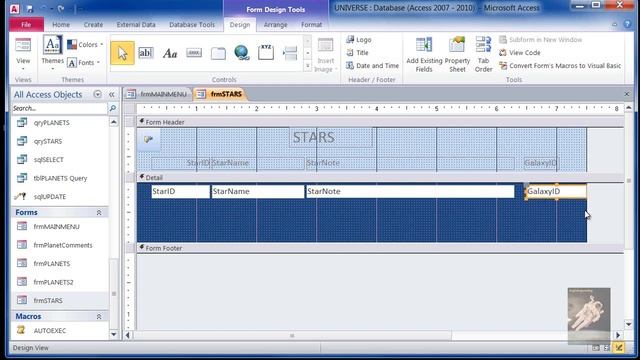Click the navigation pane Search box
Image resolution: width=640 pixels, height=360 pixels.
click(x=59, y=108)
